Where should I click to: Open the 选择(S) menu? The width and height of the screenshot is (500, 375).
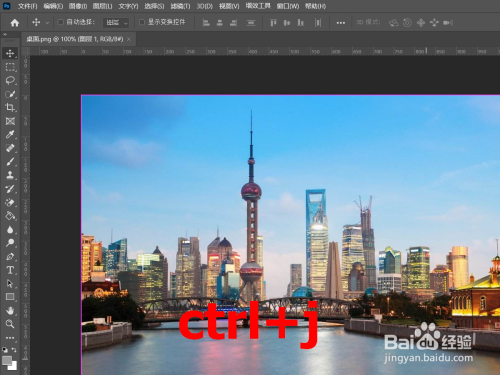coord(154,6)
